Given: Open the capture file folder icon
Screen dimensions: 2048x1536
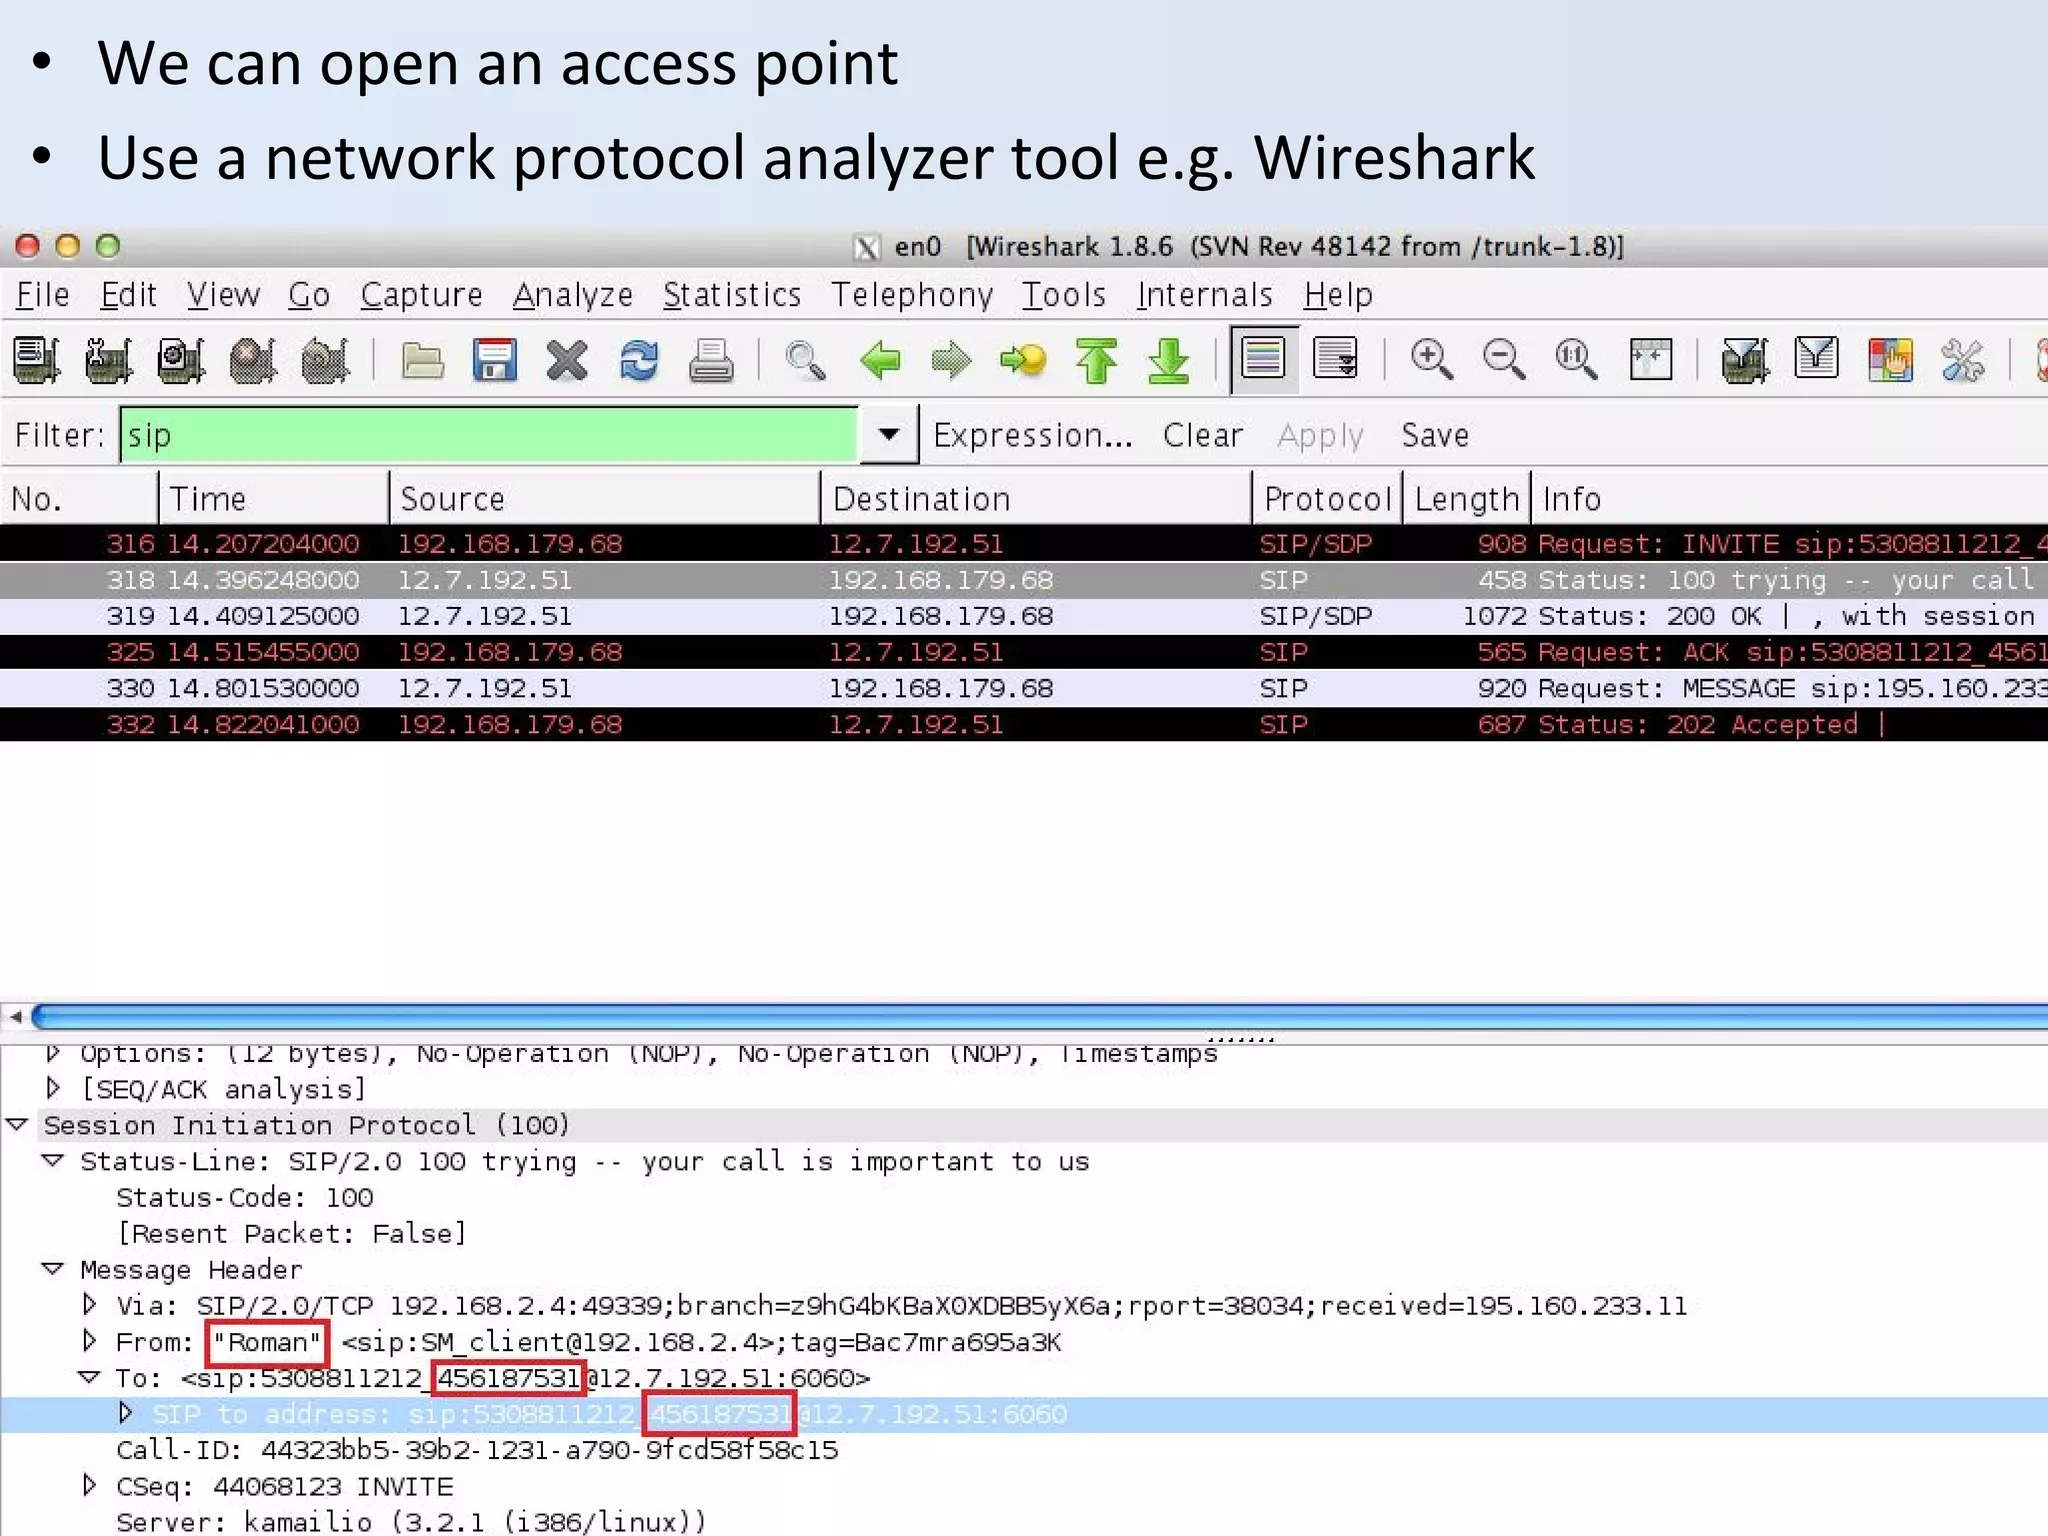Looking at the screenshot, I should (x=422, y=361).
